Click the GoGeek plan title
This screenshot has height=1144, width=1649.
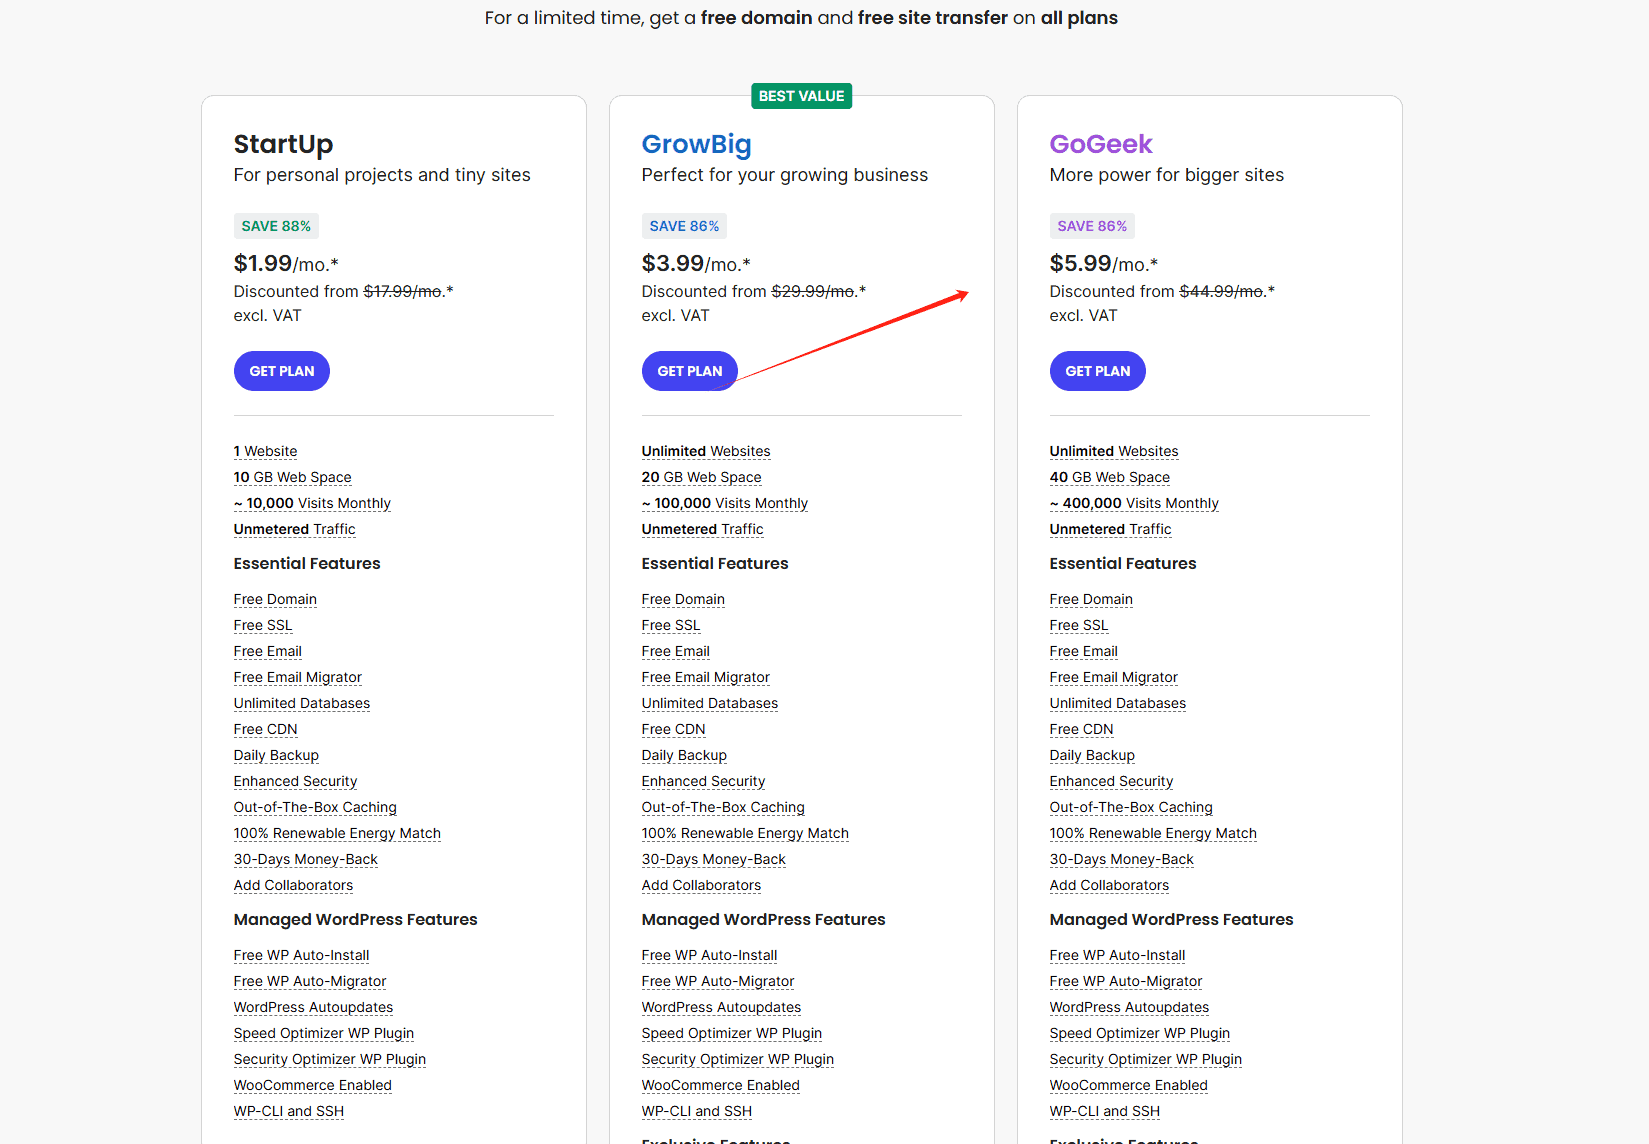(1101, 144)
